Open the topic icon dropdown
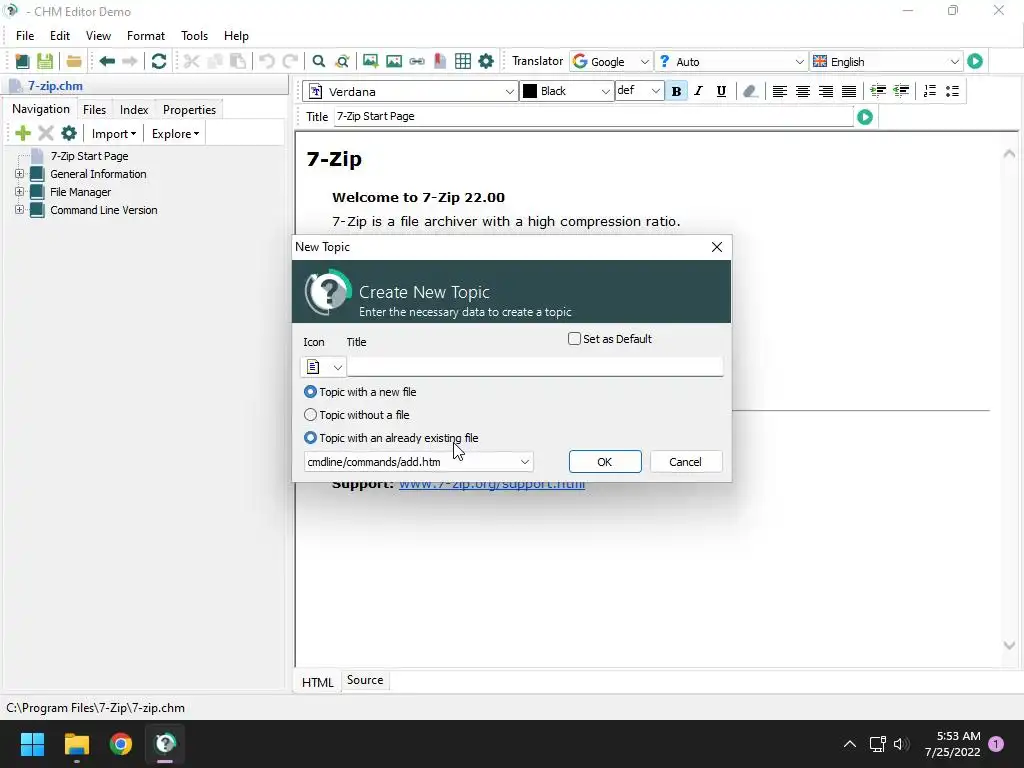This screenshot has width=1024, height=768. (x=323, y=367)
